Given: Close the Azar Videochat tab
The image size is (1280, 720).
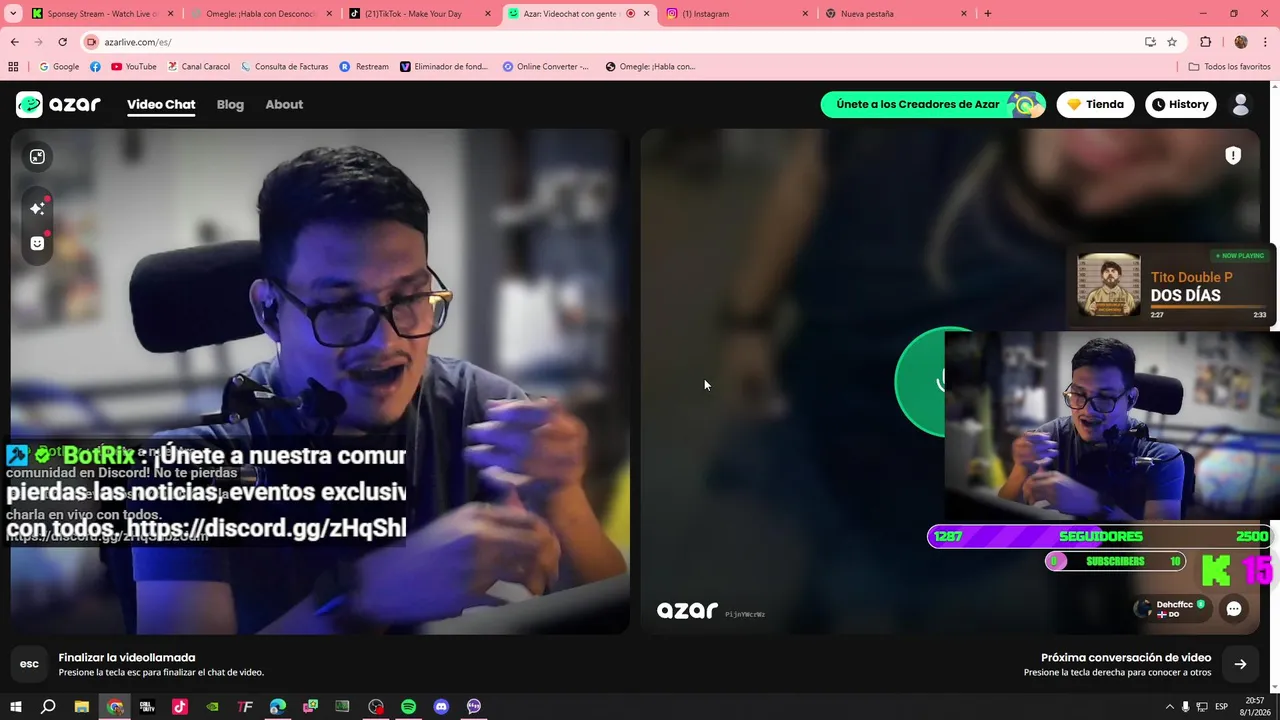Looking at the screenshot, I should coord(647,14).
